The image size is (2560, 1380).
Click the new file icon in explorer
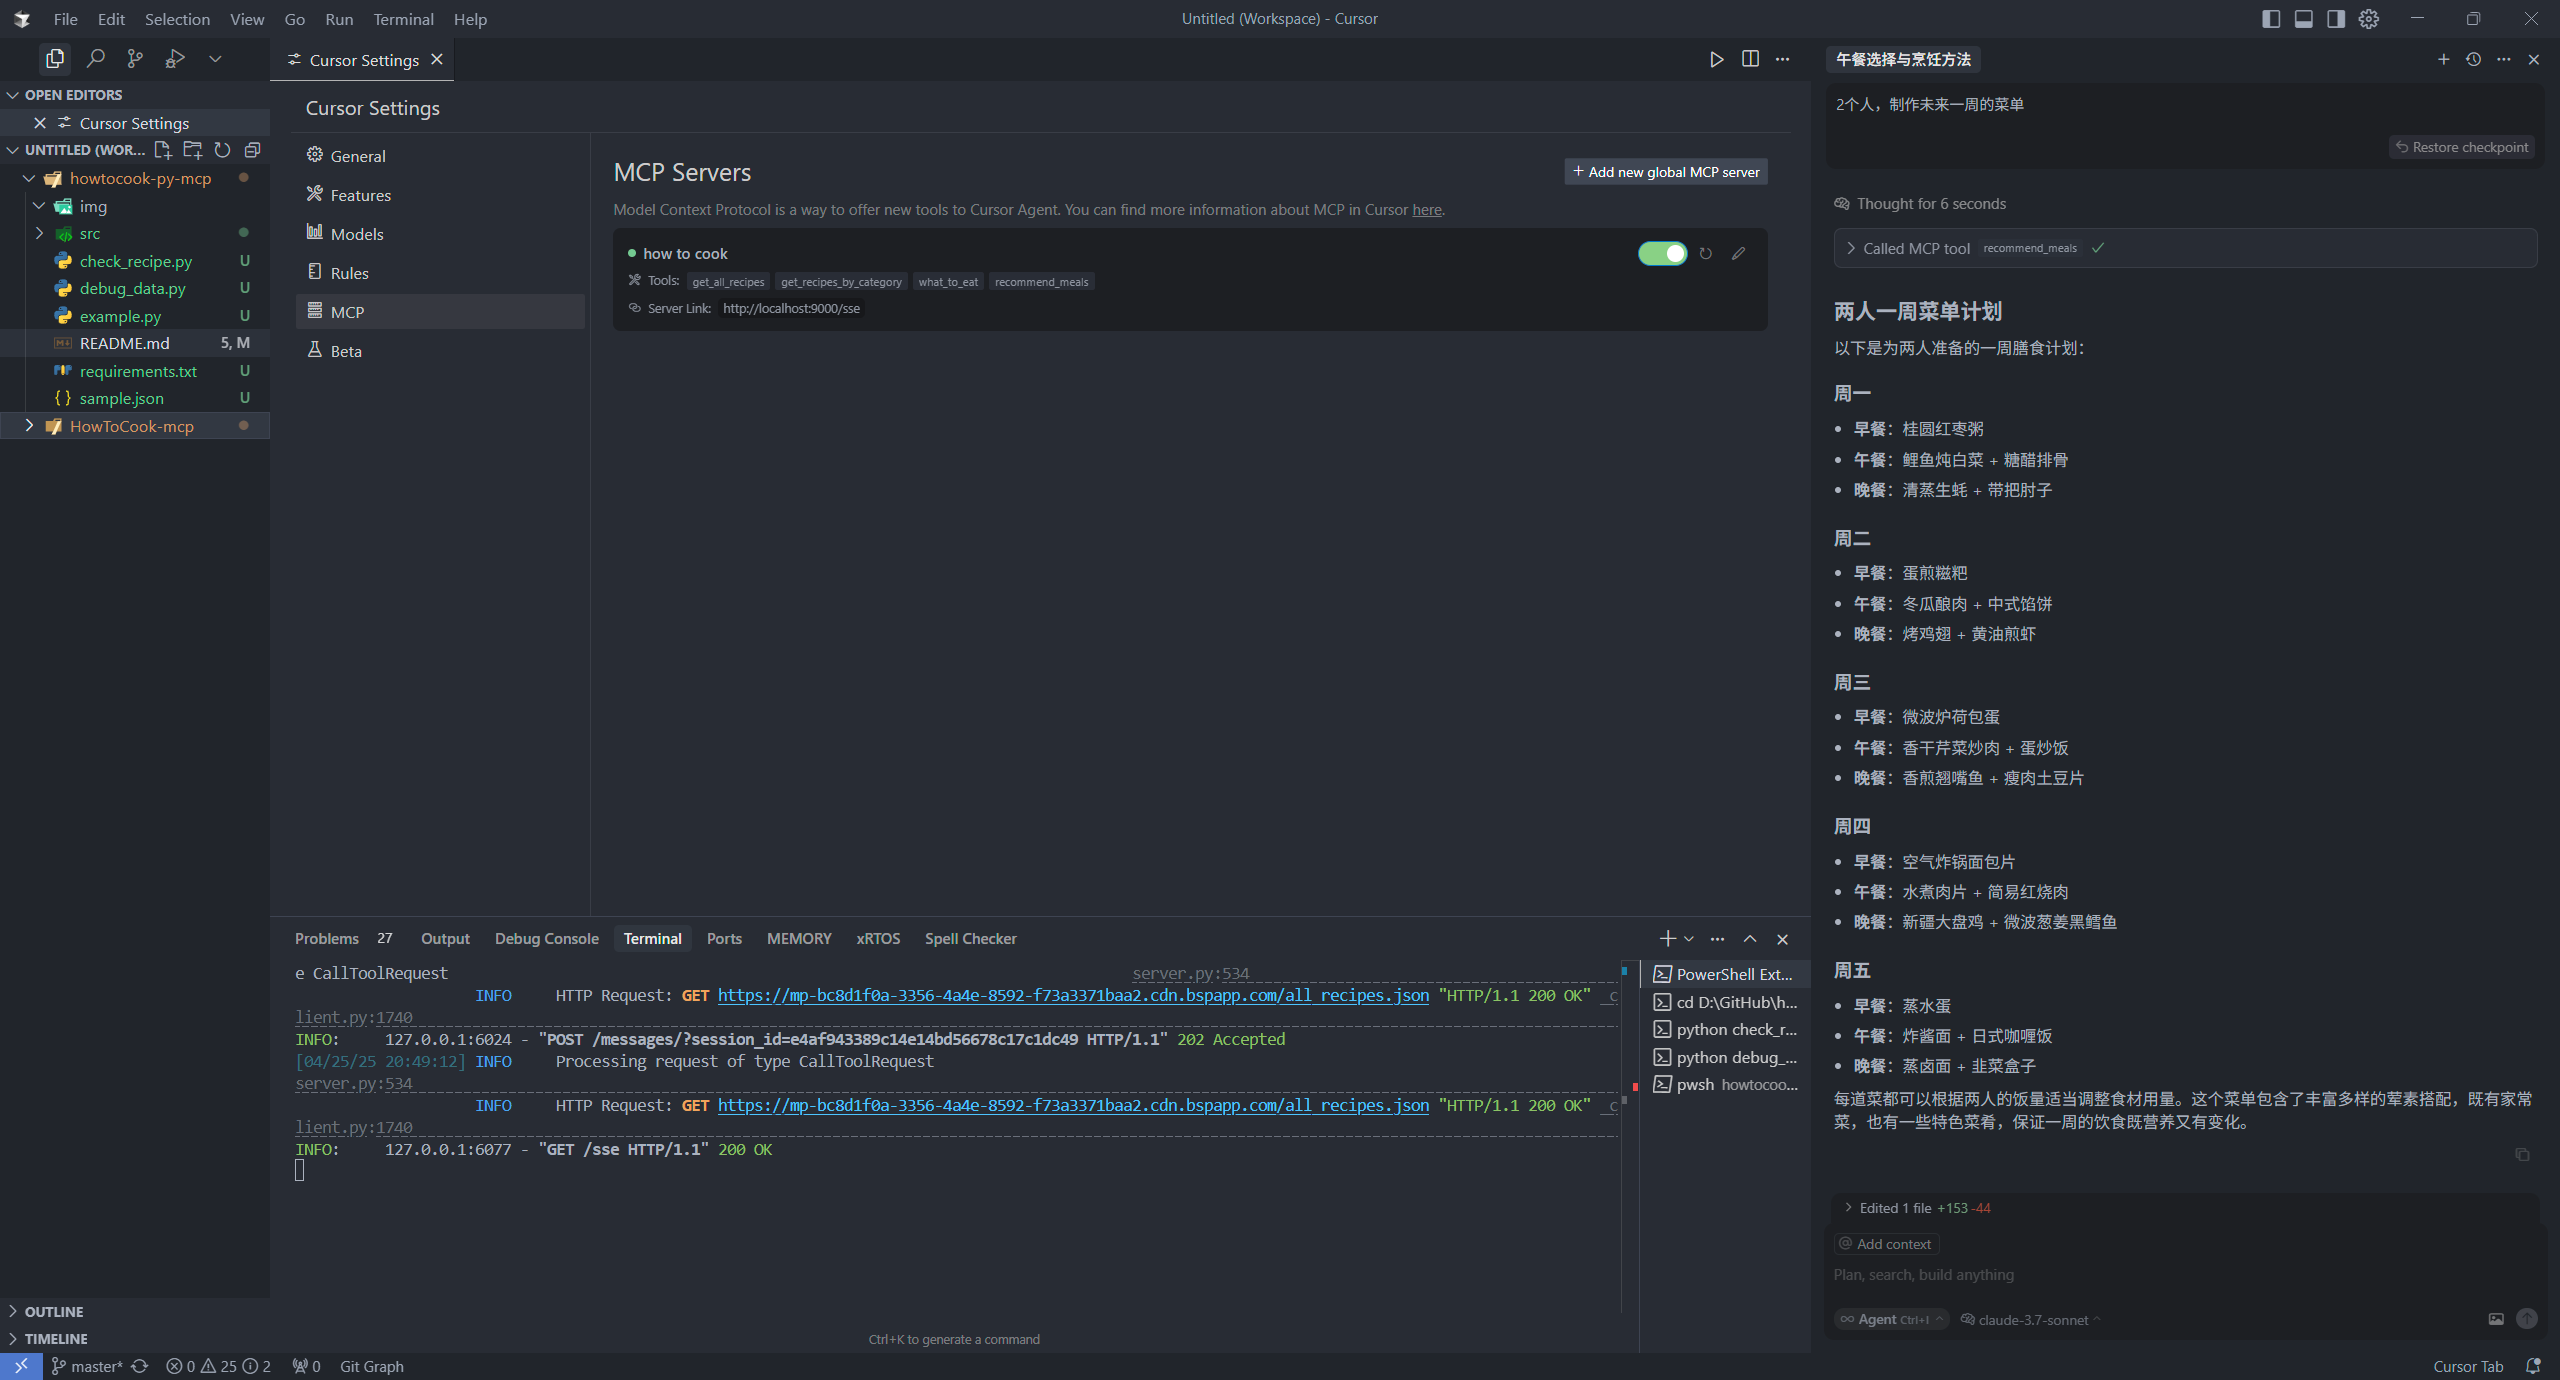pyautogui.click(x=163, y=150)
